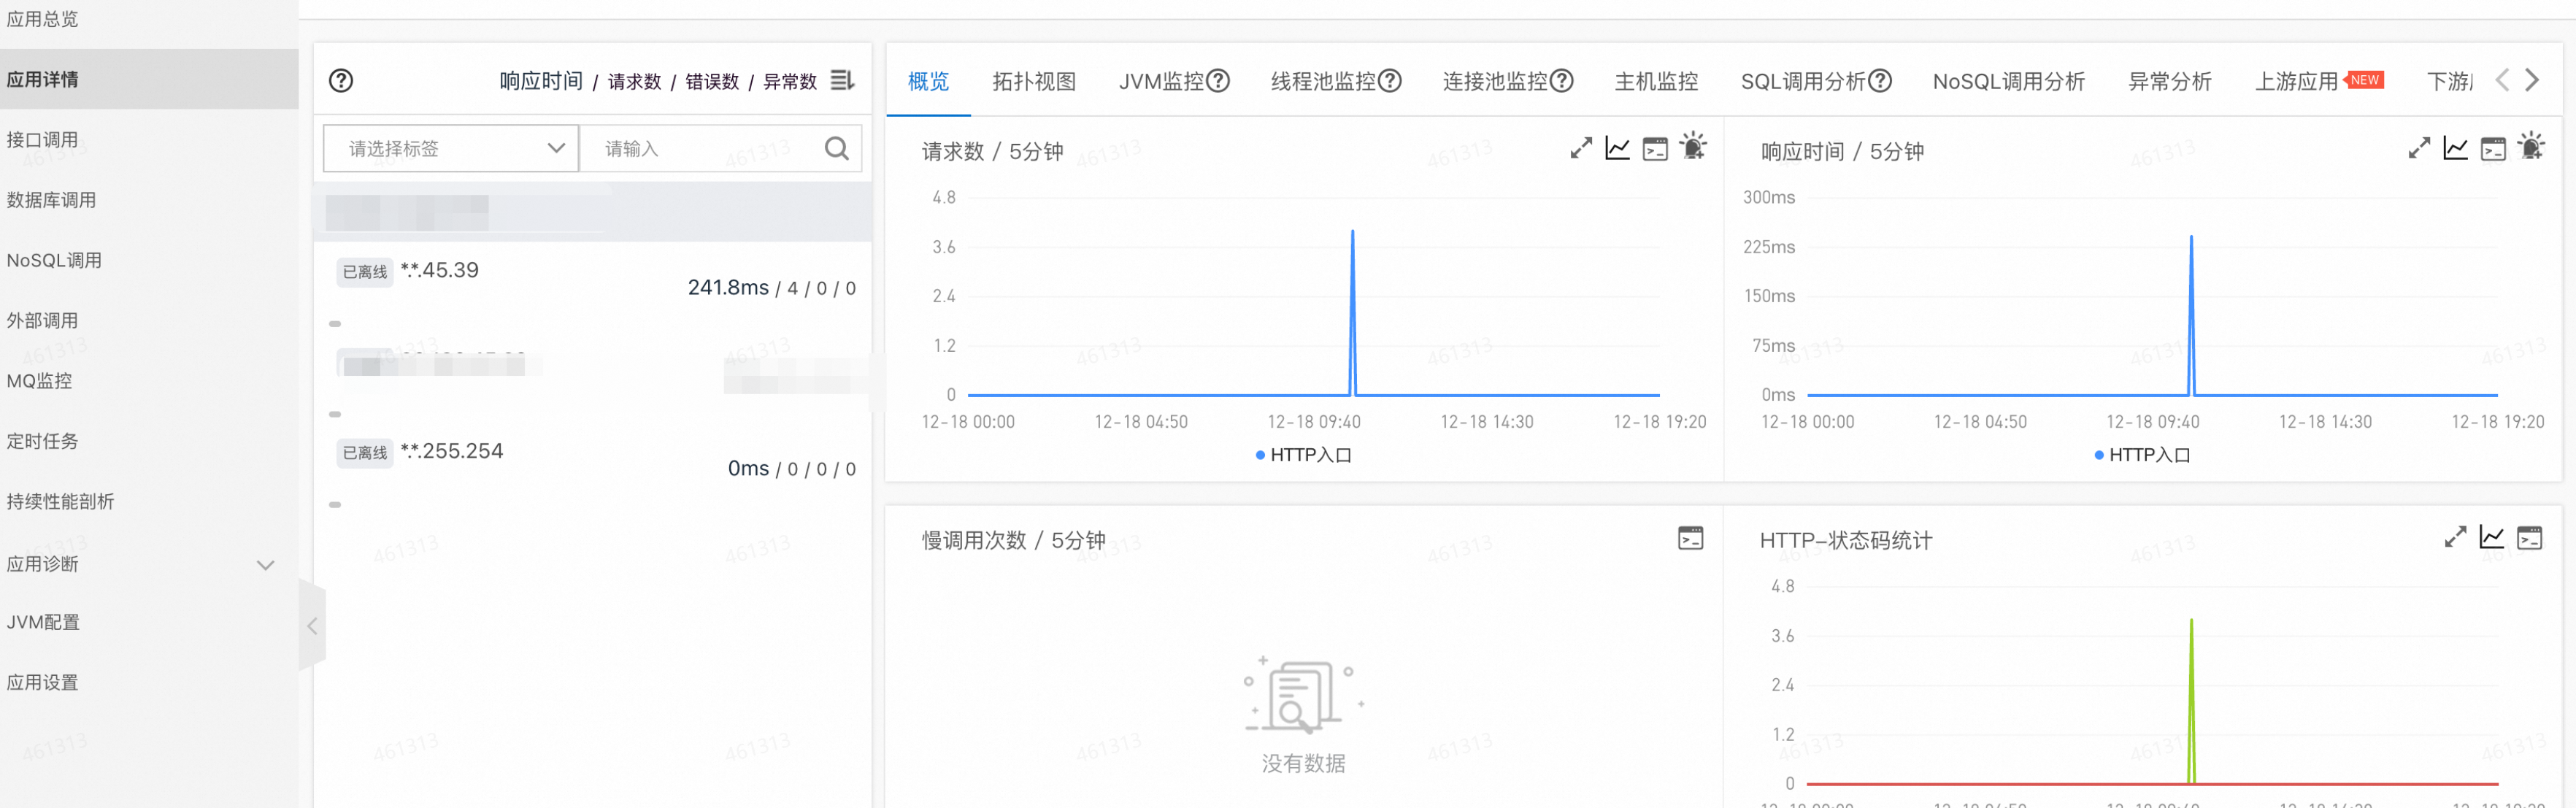Open console for 慢调用次数 panel

tap(1690, 538)
